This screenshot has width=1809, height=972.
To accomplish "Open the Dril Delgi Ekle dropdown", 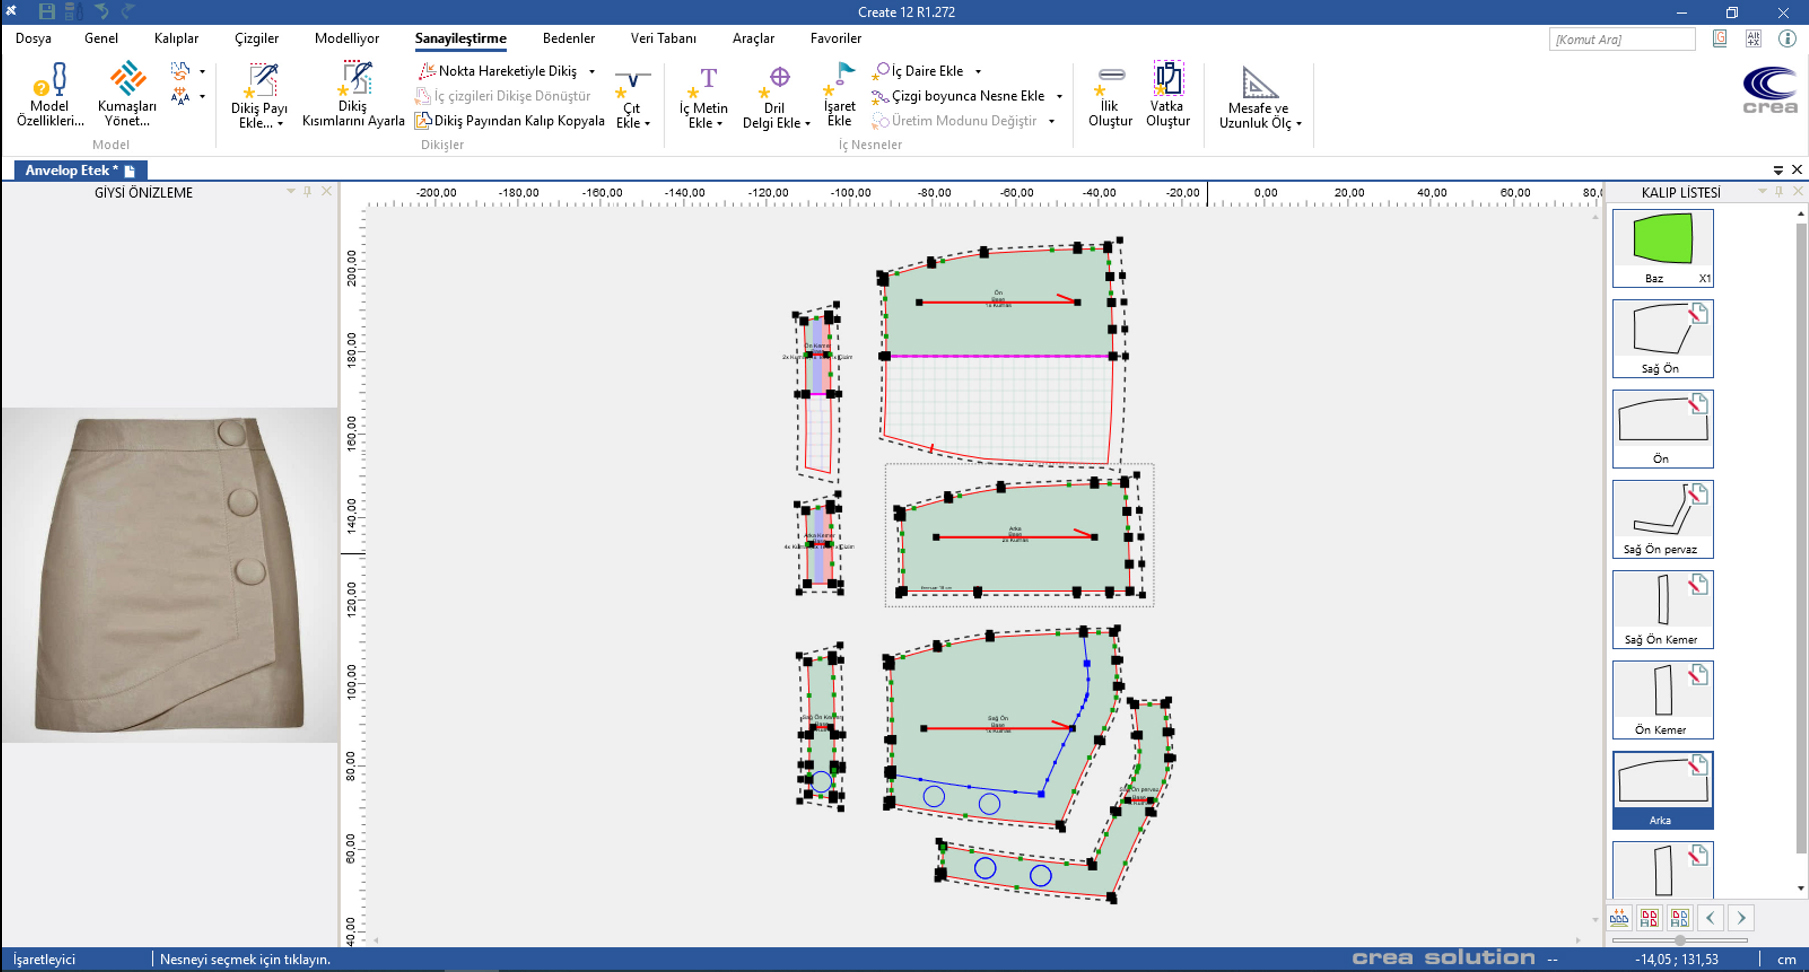I will 807,124.
